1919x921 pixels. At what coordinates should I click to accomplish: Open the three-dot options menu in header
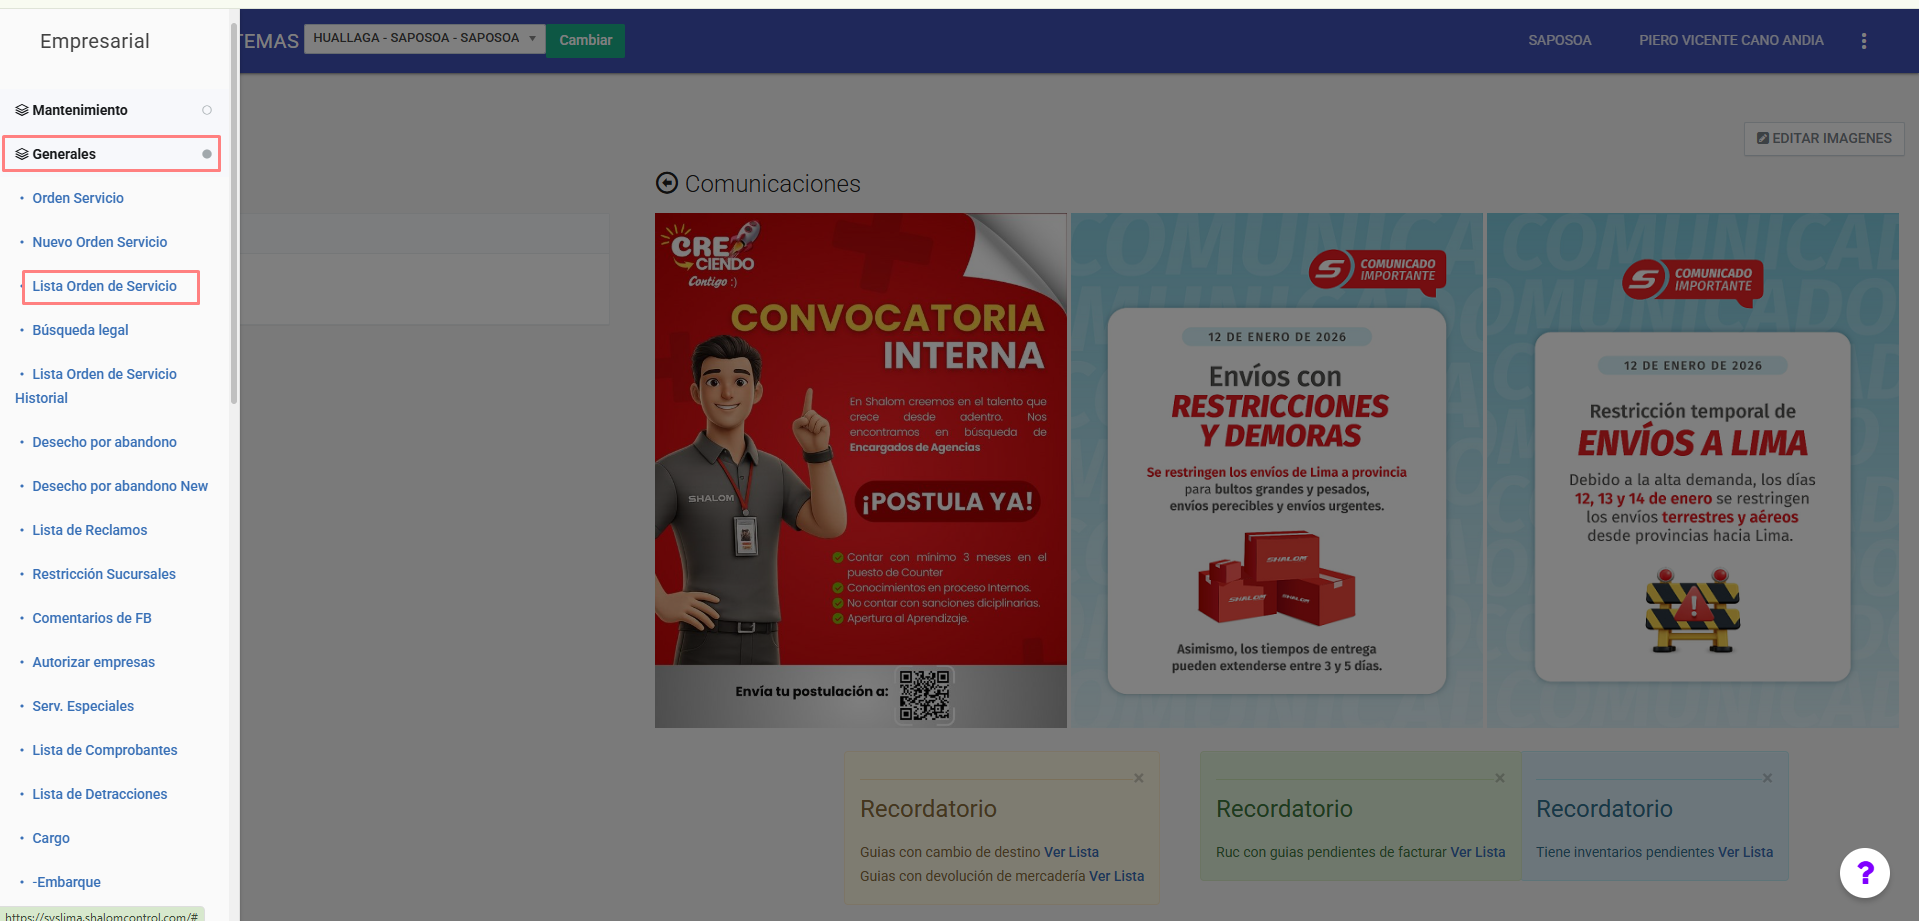tap(1863, 41)
